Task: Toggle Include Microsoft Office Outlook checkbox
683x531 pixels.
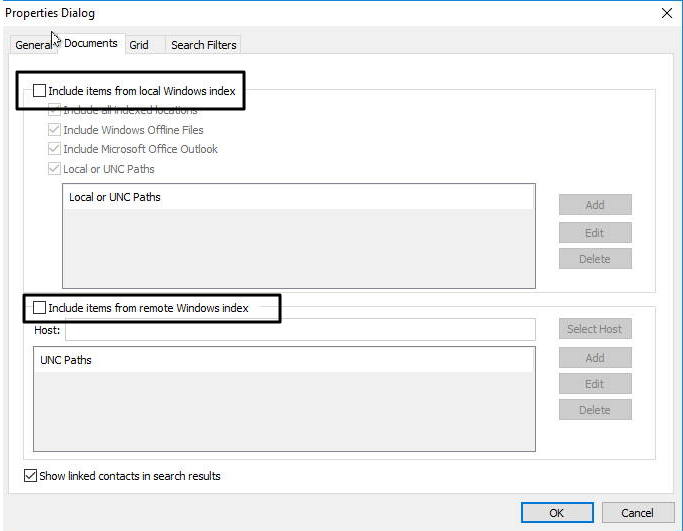Action: [x=54, y=149]
